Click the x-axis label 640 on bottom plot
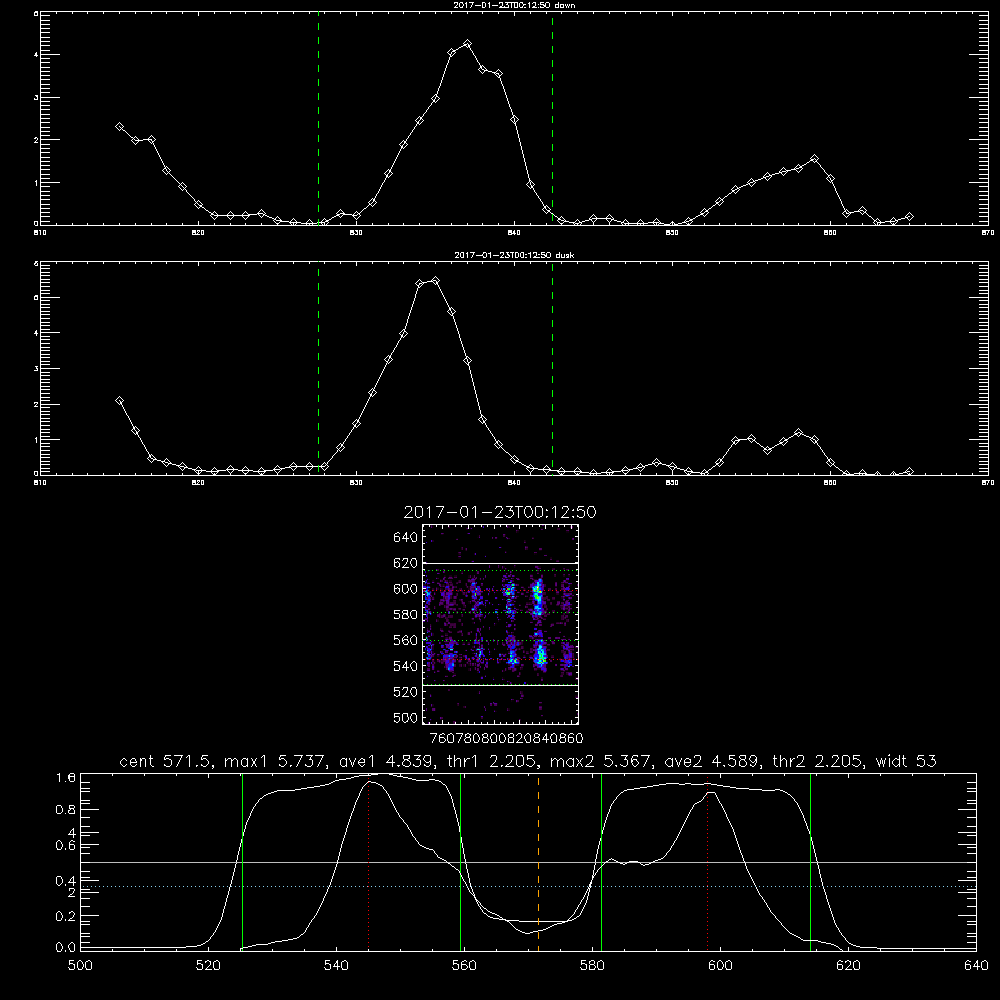1000x1000 pixels. tap(976, 966)
